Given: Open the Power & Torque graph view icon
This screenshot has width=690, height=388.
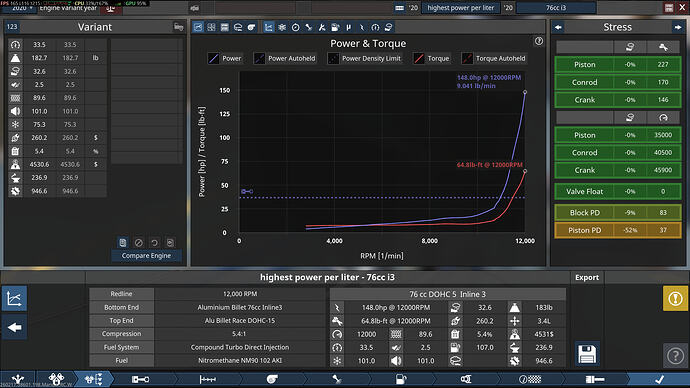Looking at the screenshot, I should (x=268, y=27).
